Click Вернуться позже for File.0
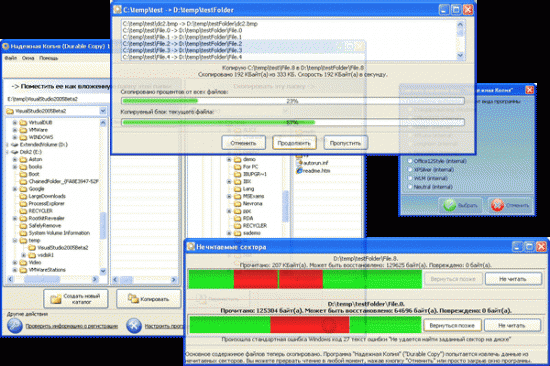The width and height of the screenshot is (550, 366). pos(452,325)
